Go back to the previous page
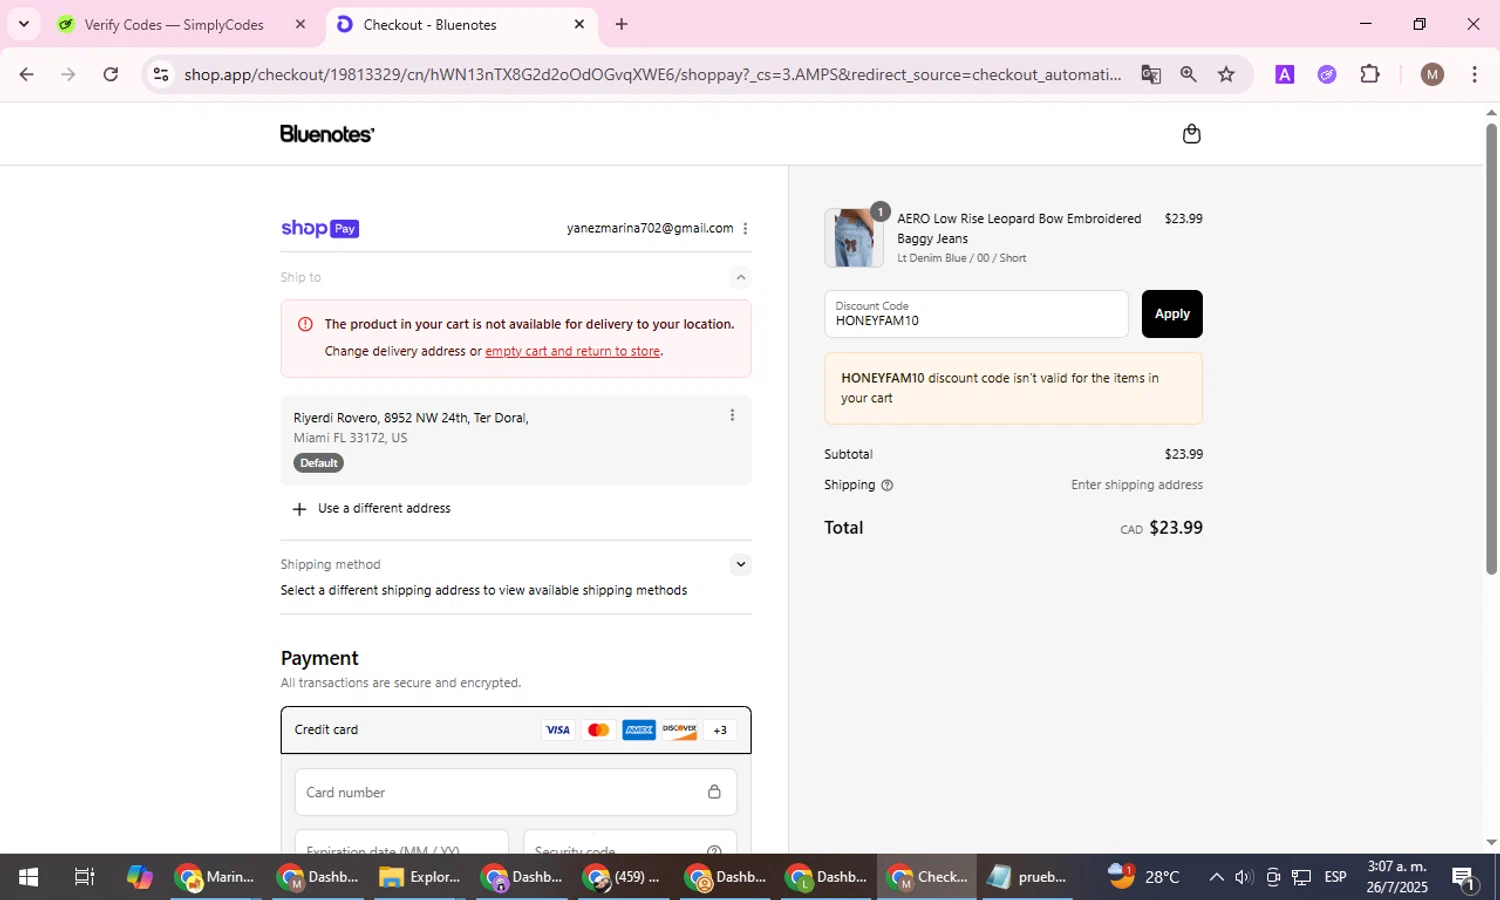This screenshot has height=900, width=1500. (26, 74)
